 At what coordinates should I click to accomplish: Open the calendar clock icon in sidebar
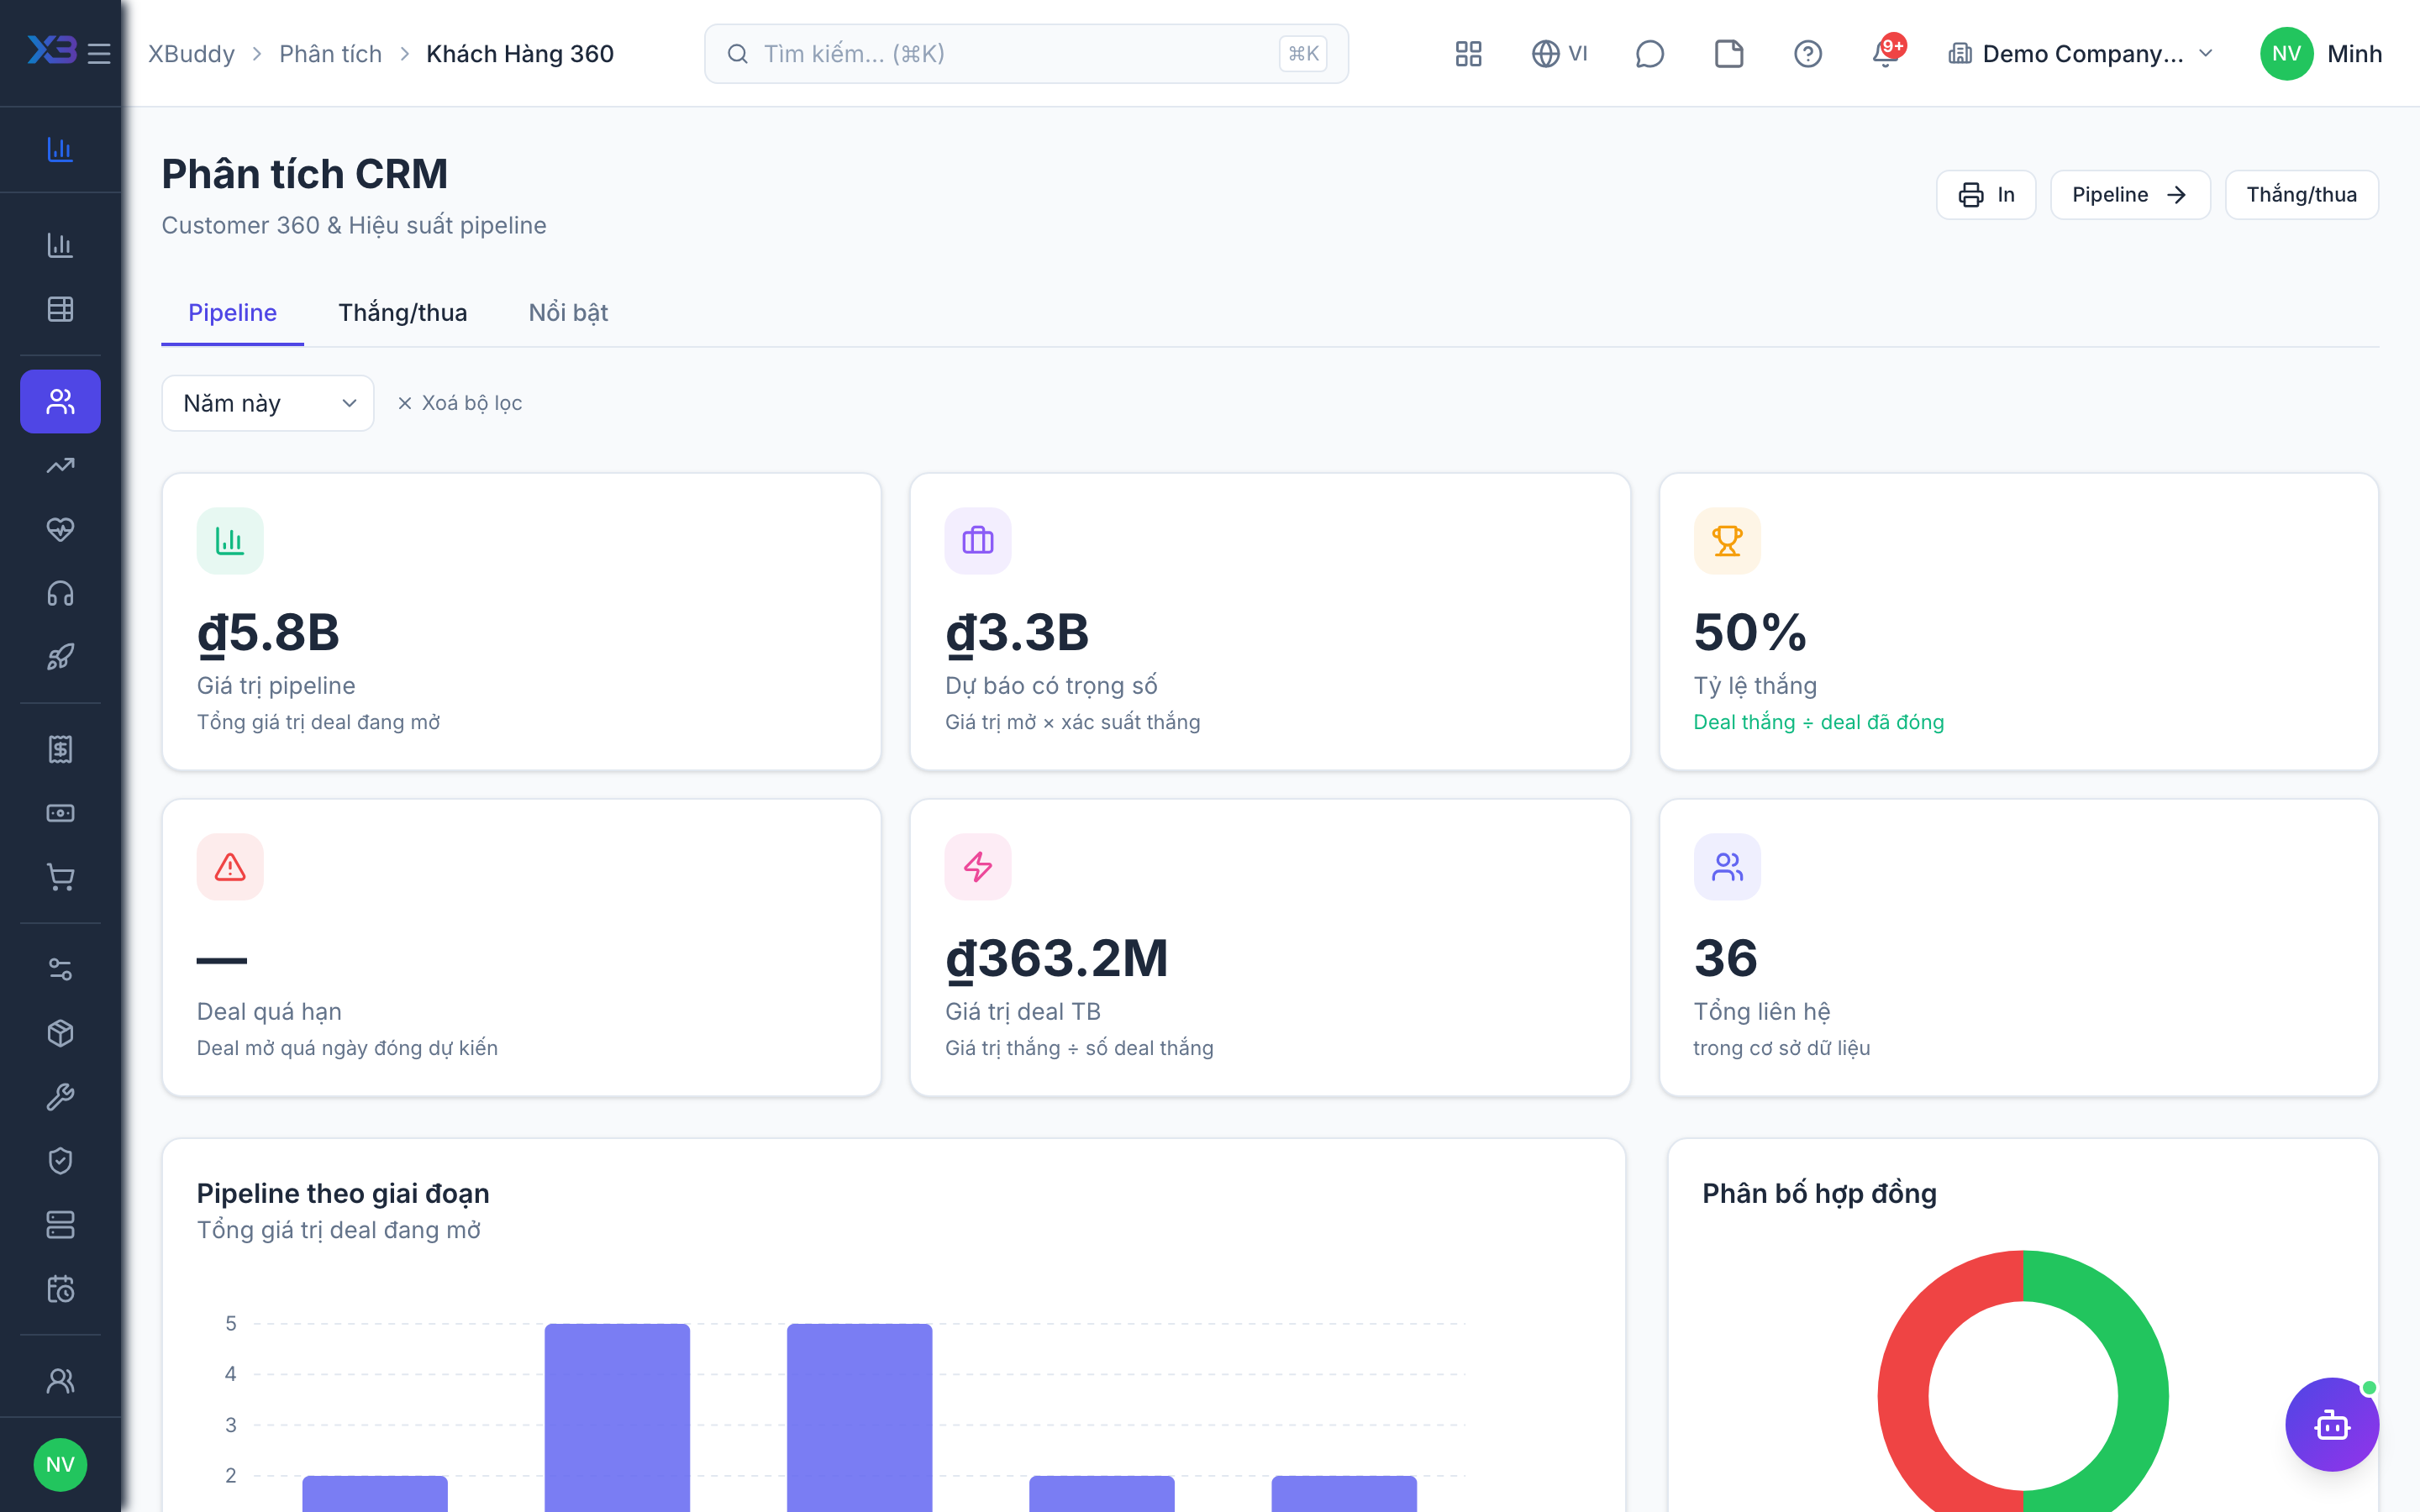coord(60,1289)
